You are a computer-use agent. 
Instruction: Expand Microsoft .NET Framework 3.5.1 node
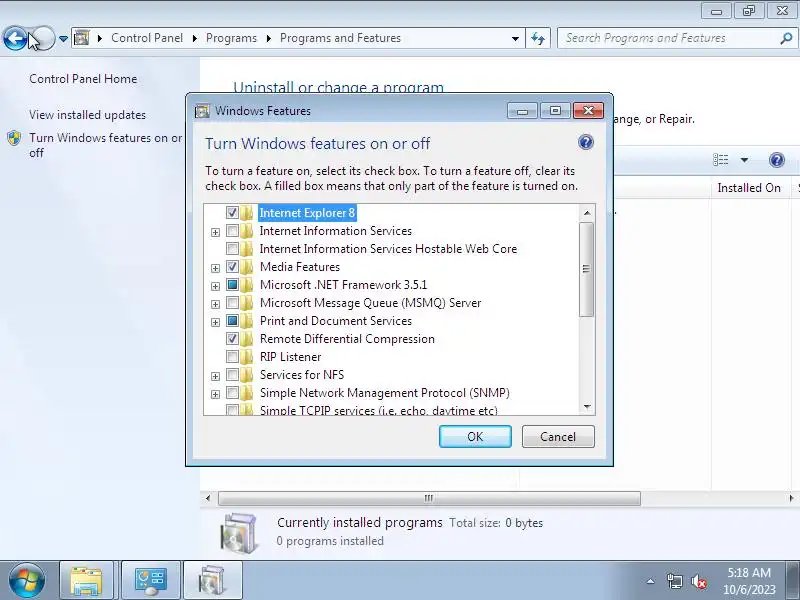pyautogui.click(x=215, y=286)
